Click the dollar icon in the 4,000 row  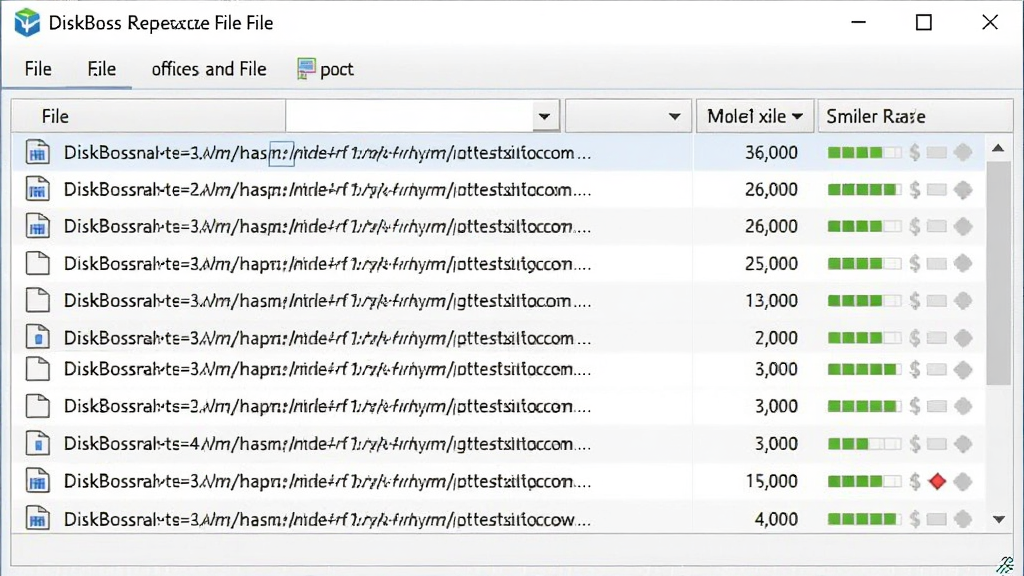tap(915, 519)
